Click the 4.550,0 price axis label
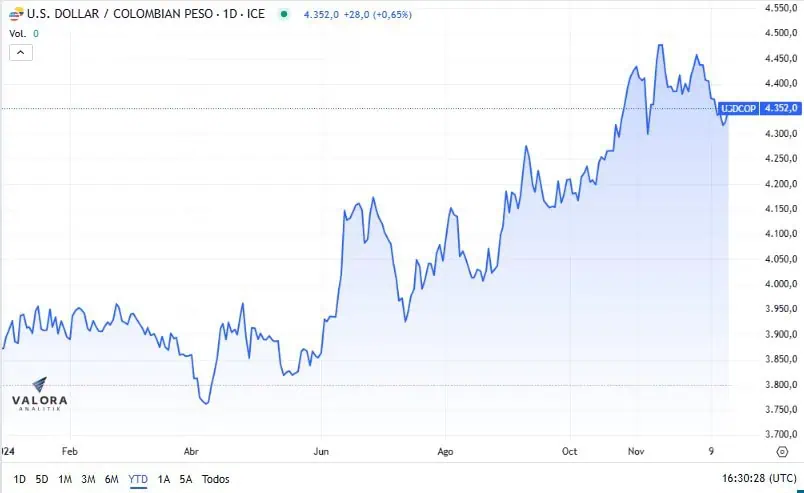The height and width of the screenshot is (493, 804). click(x=781, y=8)
